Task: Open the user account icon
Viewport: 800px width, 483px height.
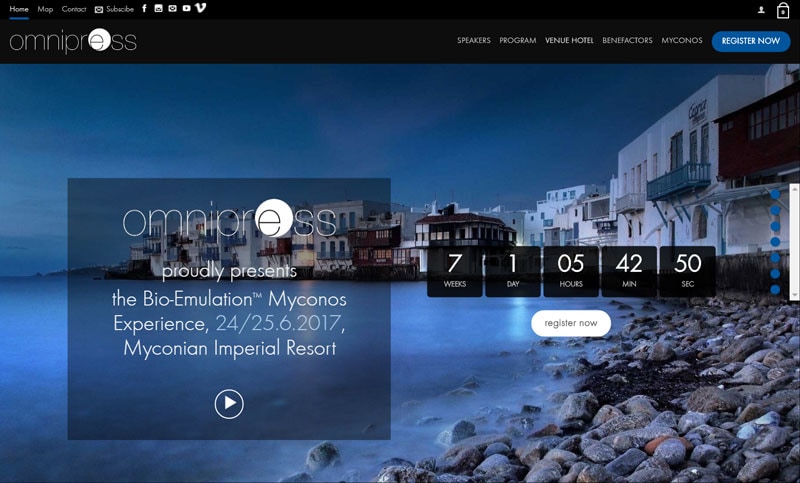Action: click(761, 10)
